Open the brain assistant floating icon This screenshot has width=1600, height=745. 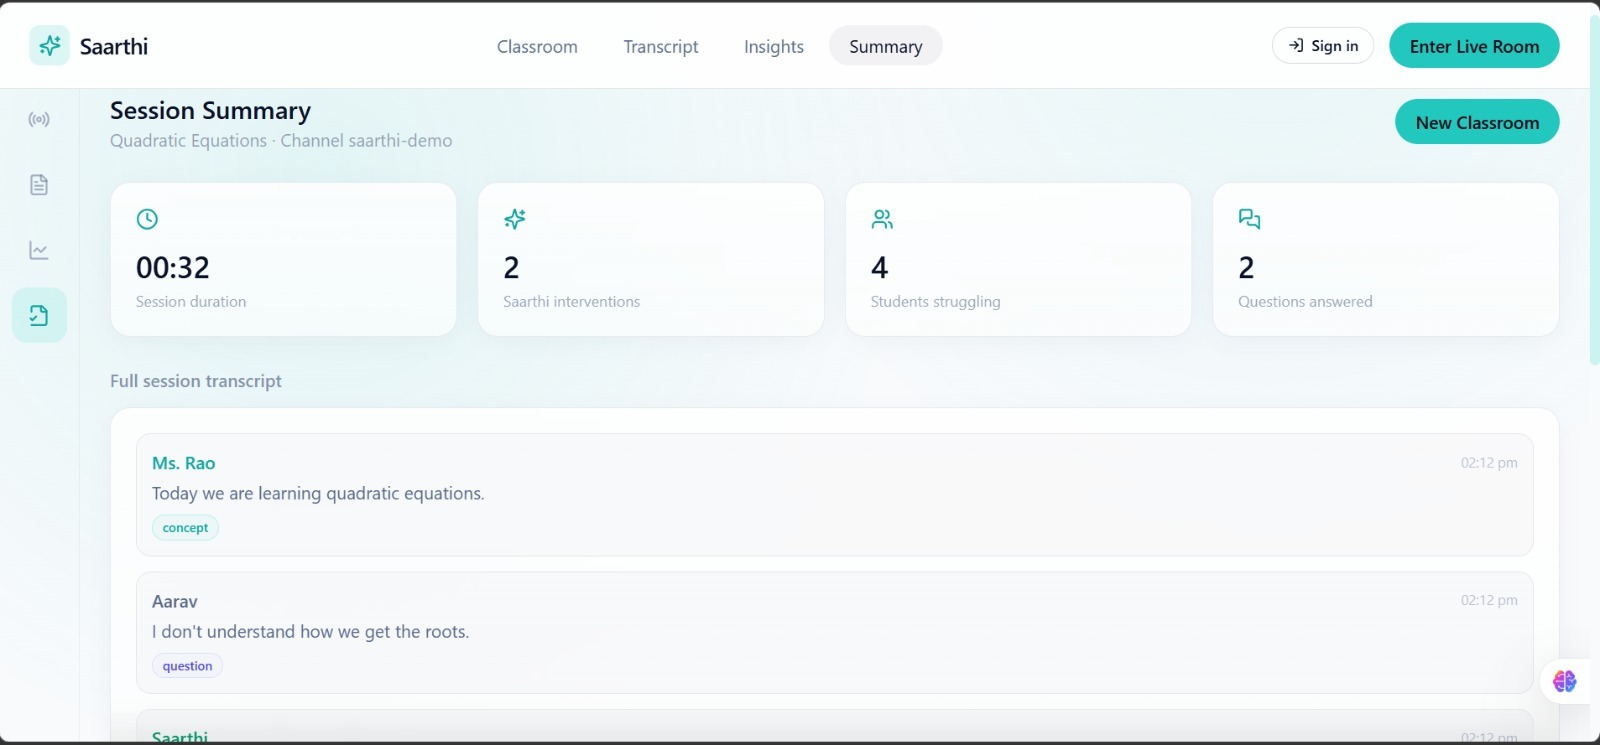coord(1565,682)
